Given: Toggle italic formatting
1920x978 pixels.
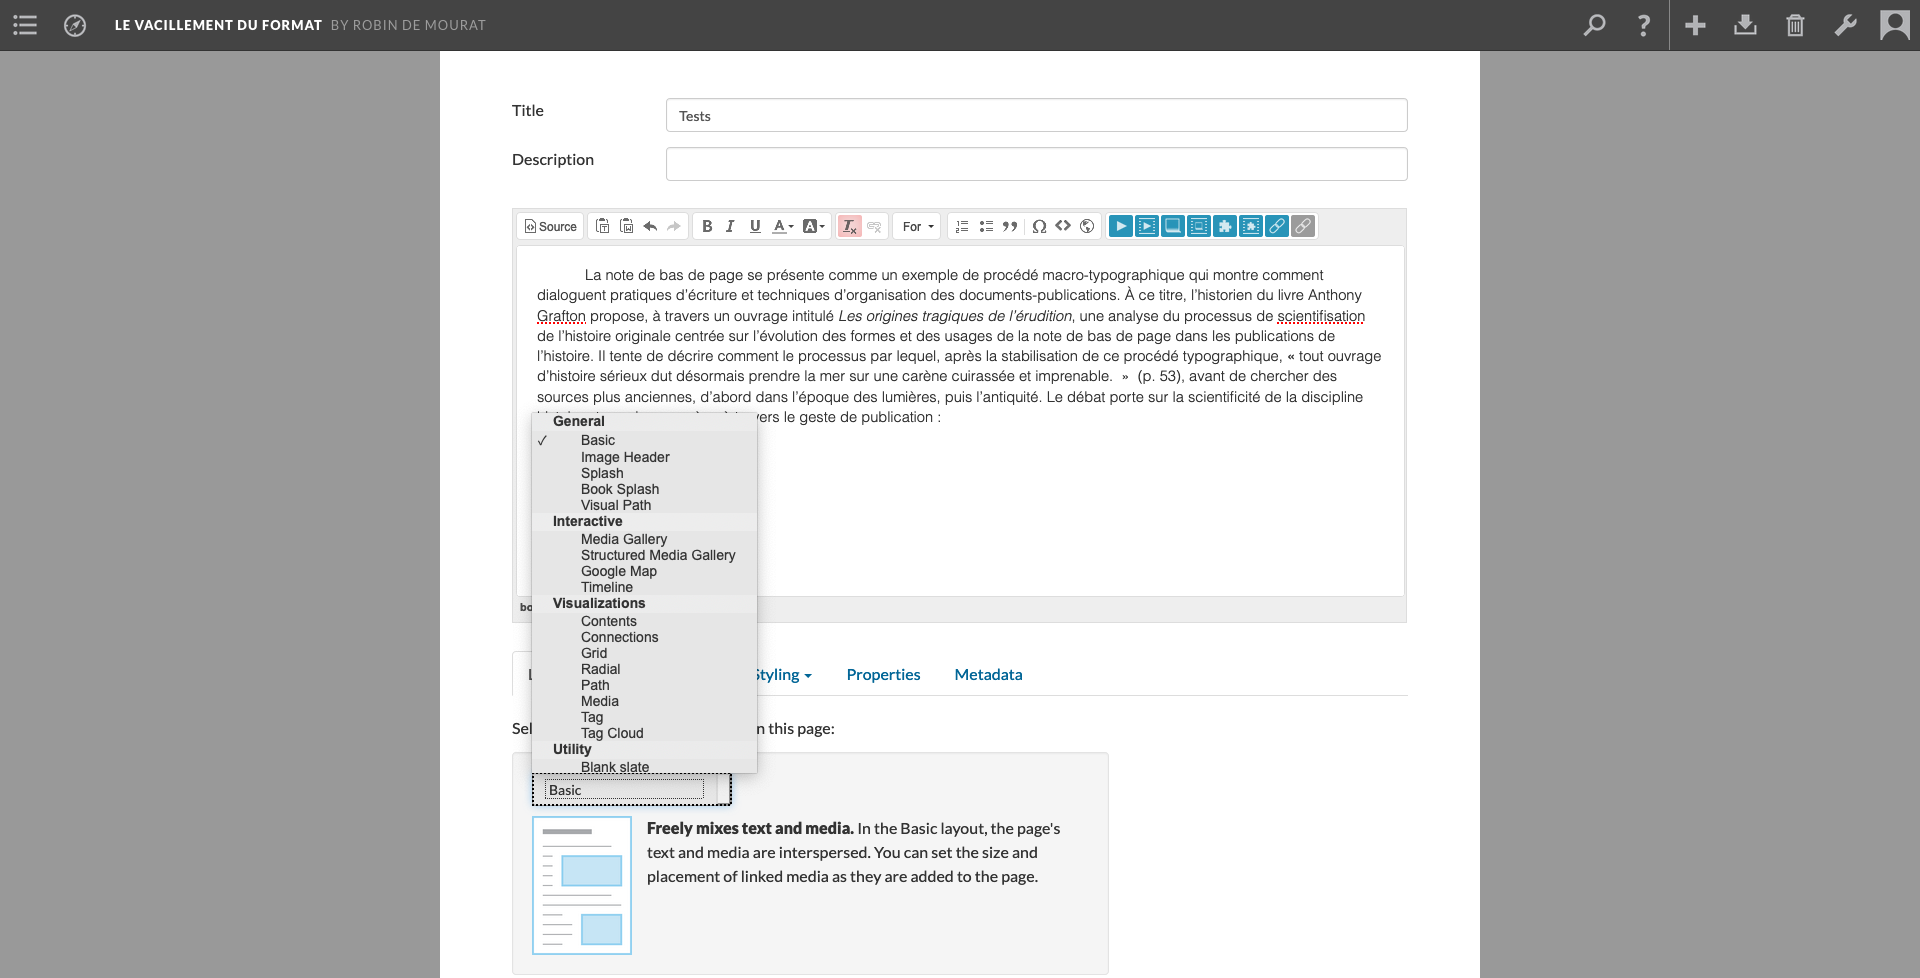Looking at the screenshot, I should [730, 227].
